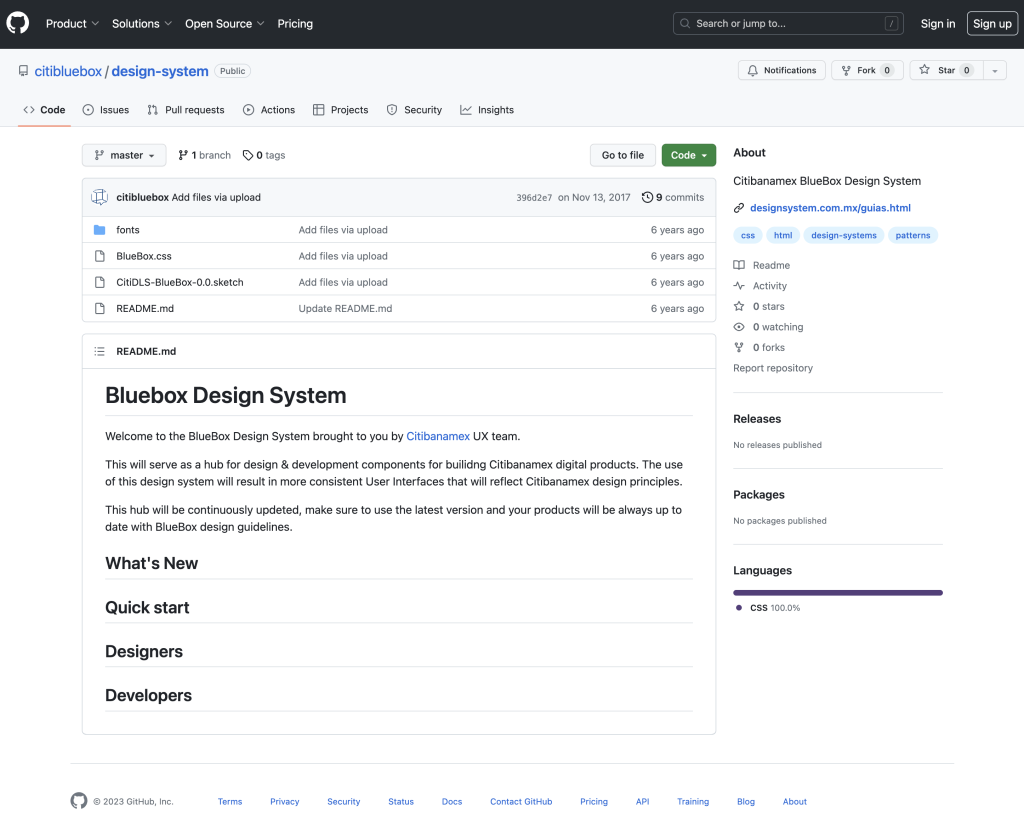Open the Citibanamex link in README

coord(438,436)
